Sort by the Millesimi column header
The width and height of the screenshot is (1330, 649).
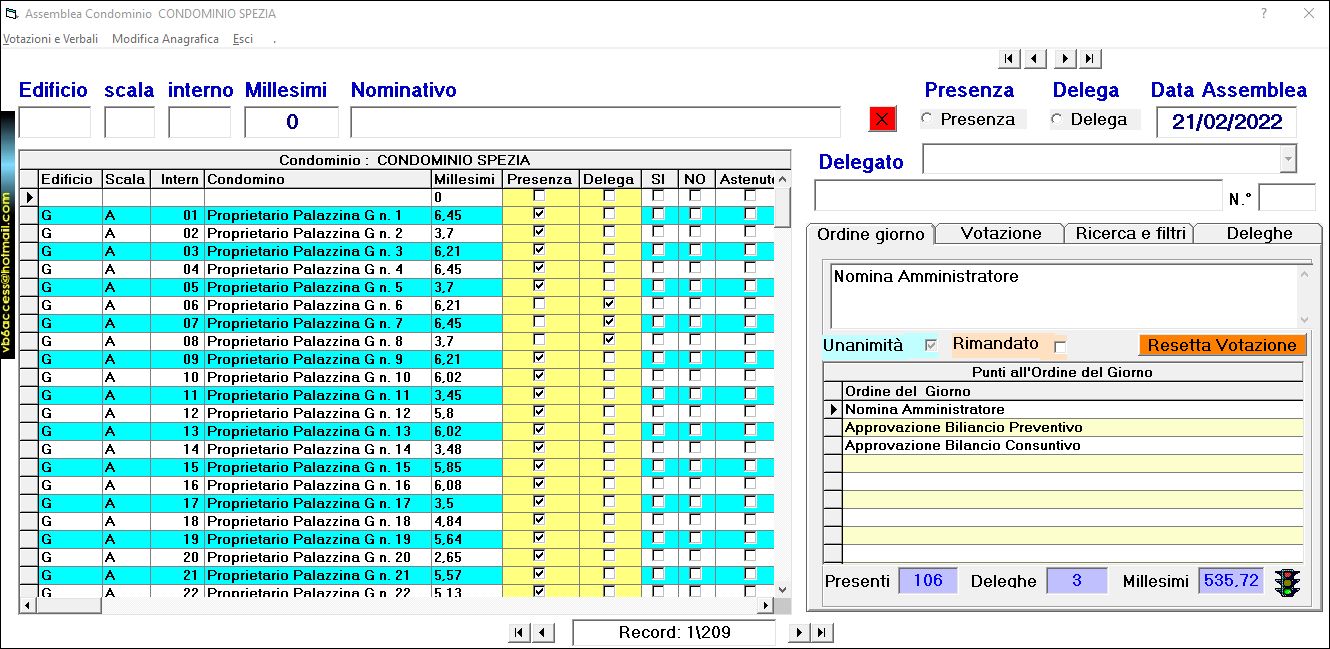tap(465, 179)
